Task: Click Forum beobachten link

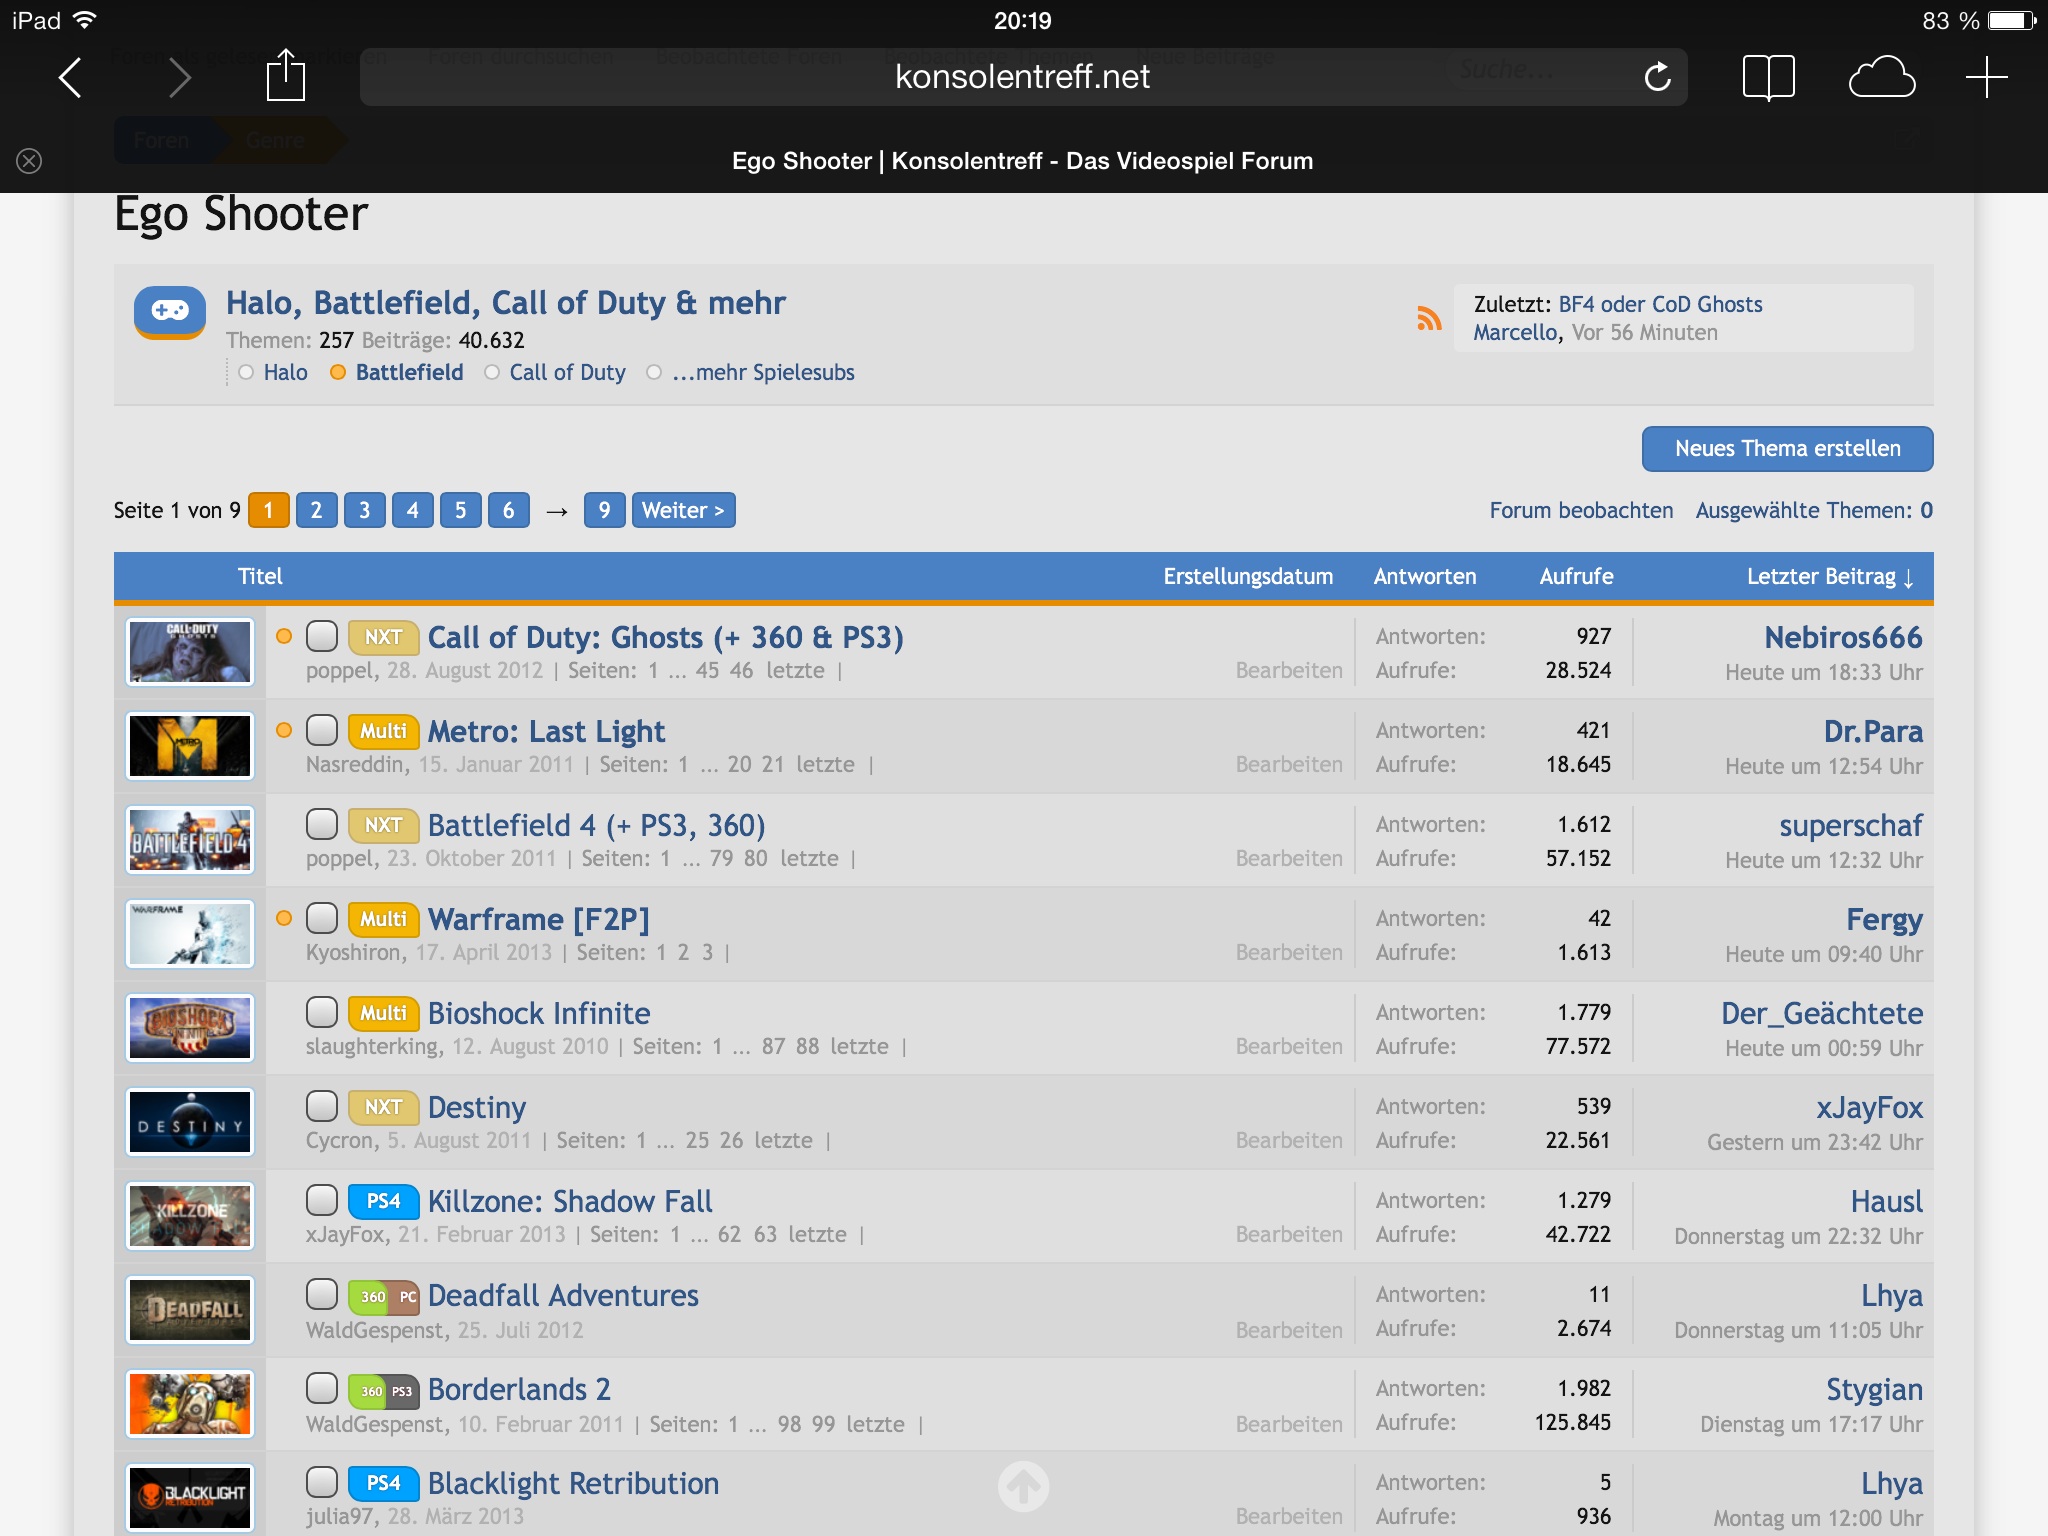Action: point(1581,511)
